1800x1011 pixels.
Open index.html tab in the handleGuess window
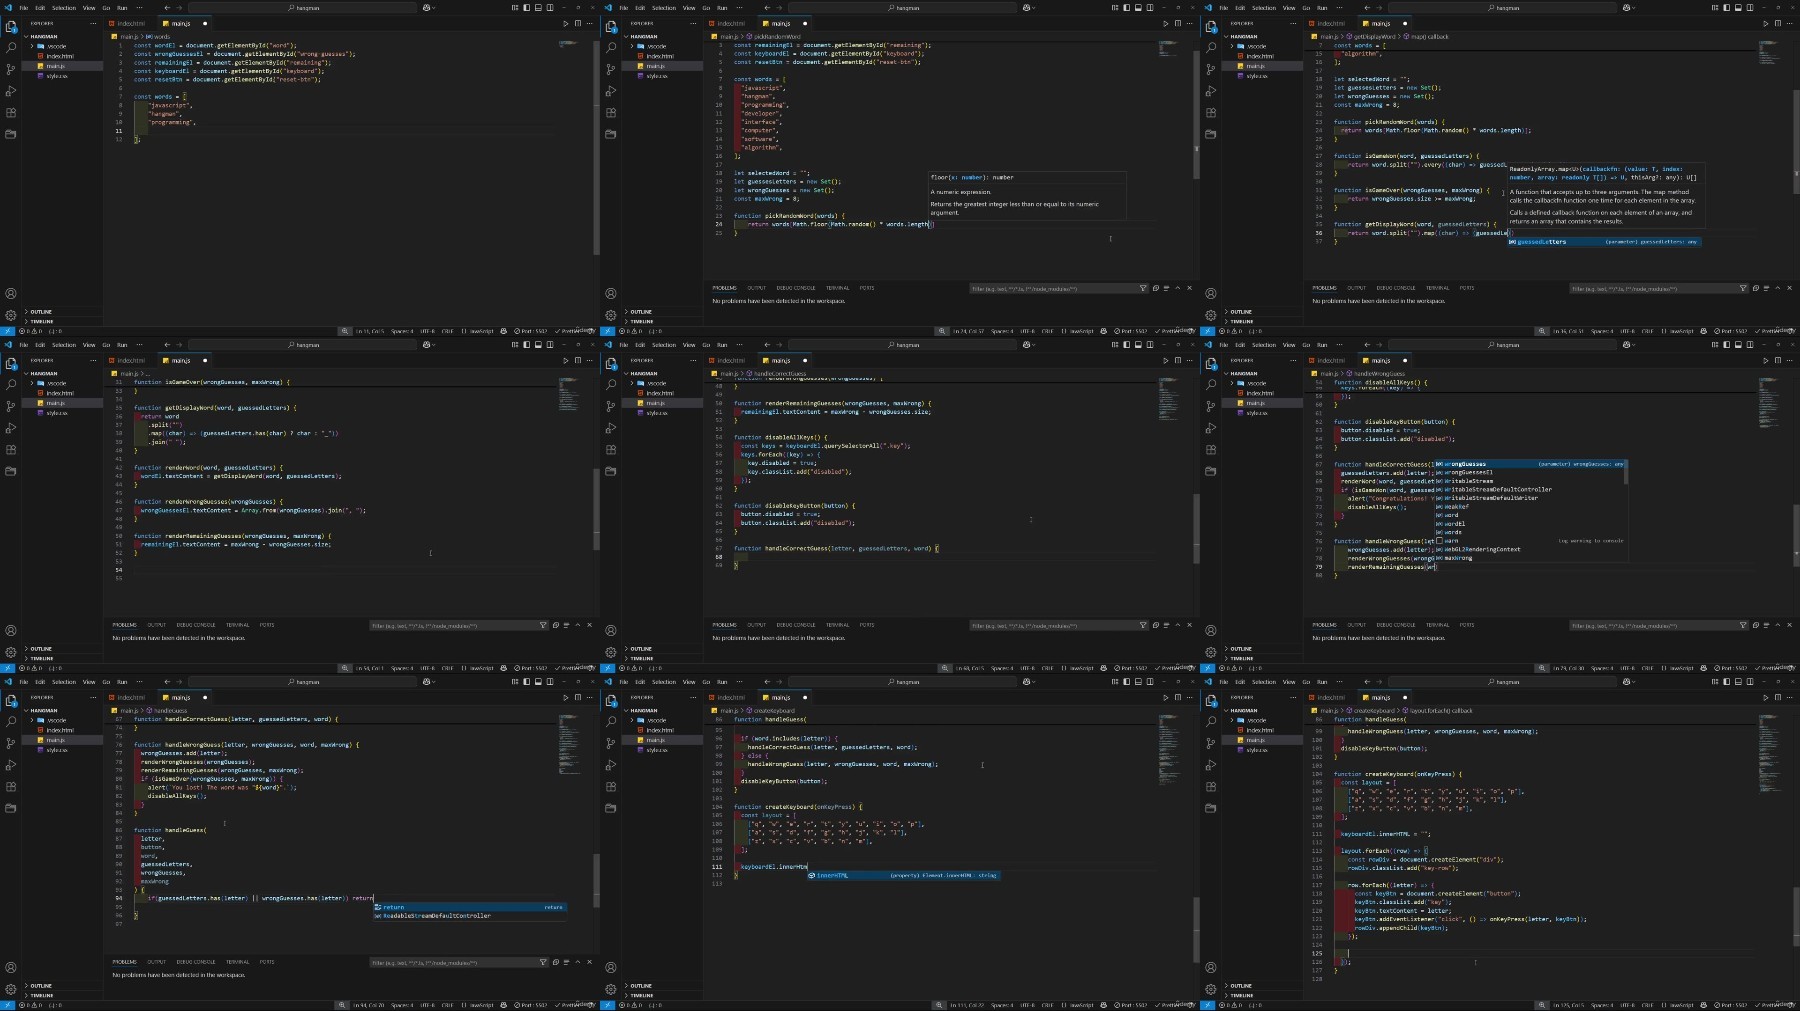(129, 697)
